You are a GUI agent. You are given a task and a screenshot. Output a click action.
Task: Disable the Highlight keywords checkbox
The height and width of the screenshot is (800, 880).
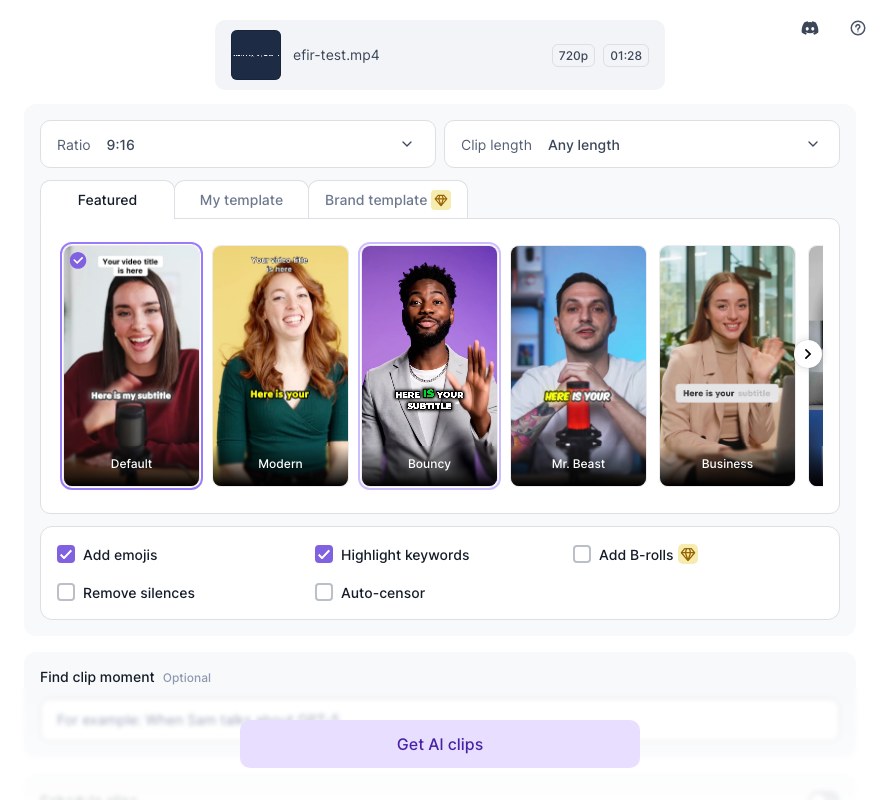point(324,554)
